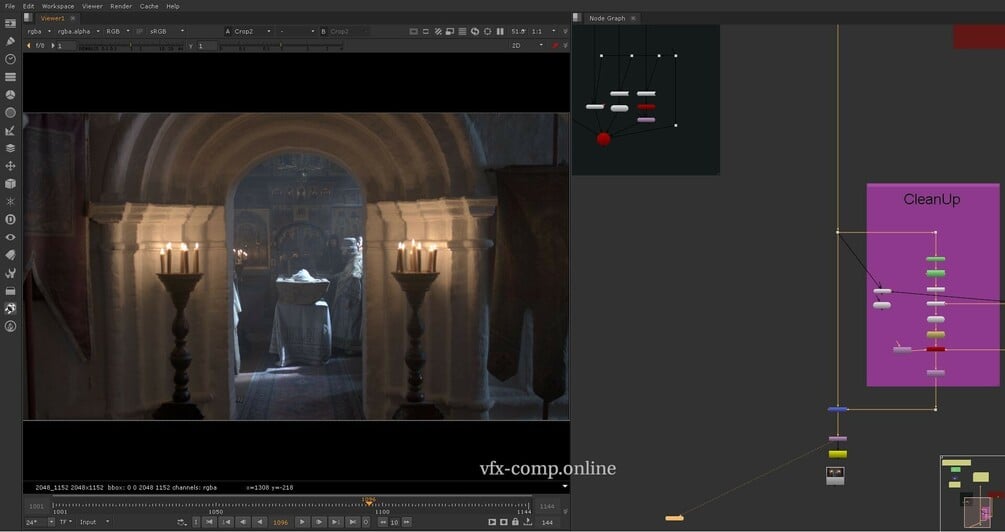Toggle the proxy mode hatched icon
Viewport: 1005px width, 532px height.
(438, 31)
